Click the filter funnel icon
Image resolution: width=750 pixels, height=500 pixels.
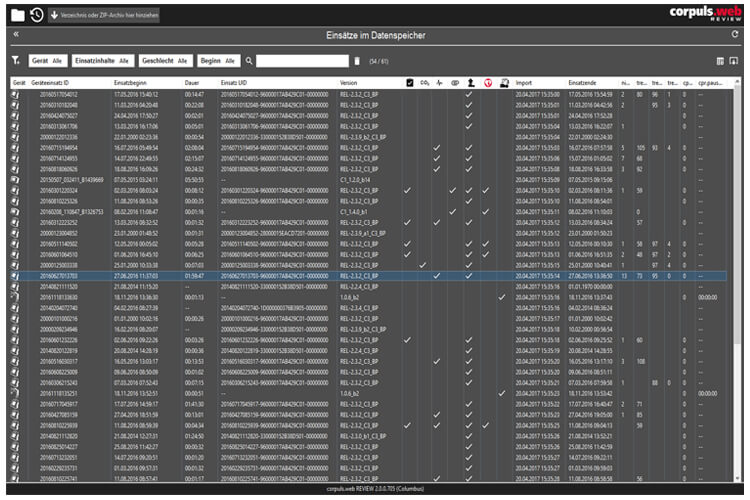[16, 60]
